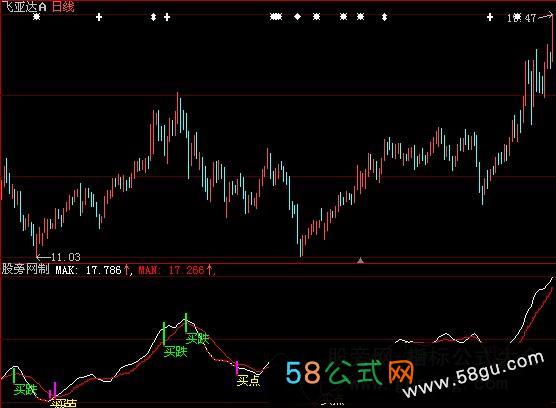Screen dimensions: 556x408
Task: Click the solid diamond info marker
Action: pyautogui.click(x=298, y=17)
